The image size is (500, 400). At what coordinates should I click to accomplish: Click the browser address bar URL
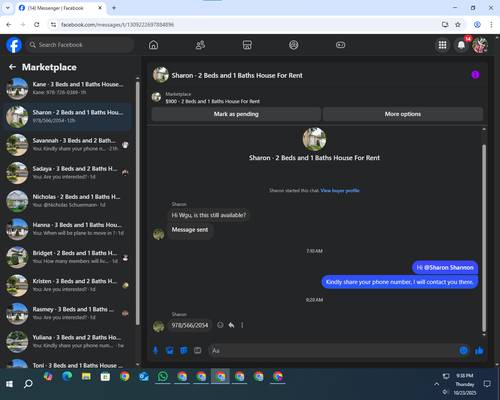point(117,25)
